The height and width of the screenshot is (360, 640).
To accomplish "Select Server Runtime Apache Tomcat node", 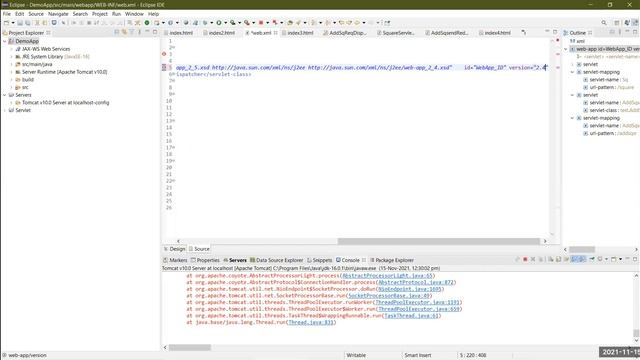I will [x=64, y=72].
